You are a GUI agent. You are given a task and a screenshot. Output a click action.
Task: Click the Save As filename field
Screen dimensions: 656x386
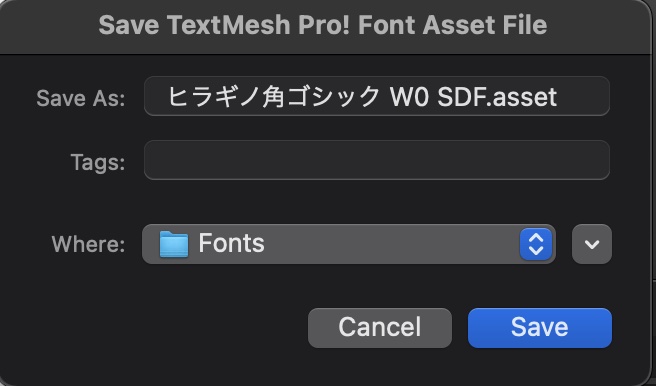pyautogui.click(x=377, y=97)
